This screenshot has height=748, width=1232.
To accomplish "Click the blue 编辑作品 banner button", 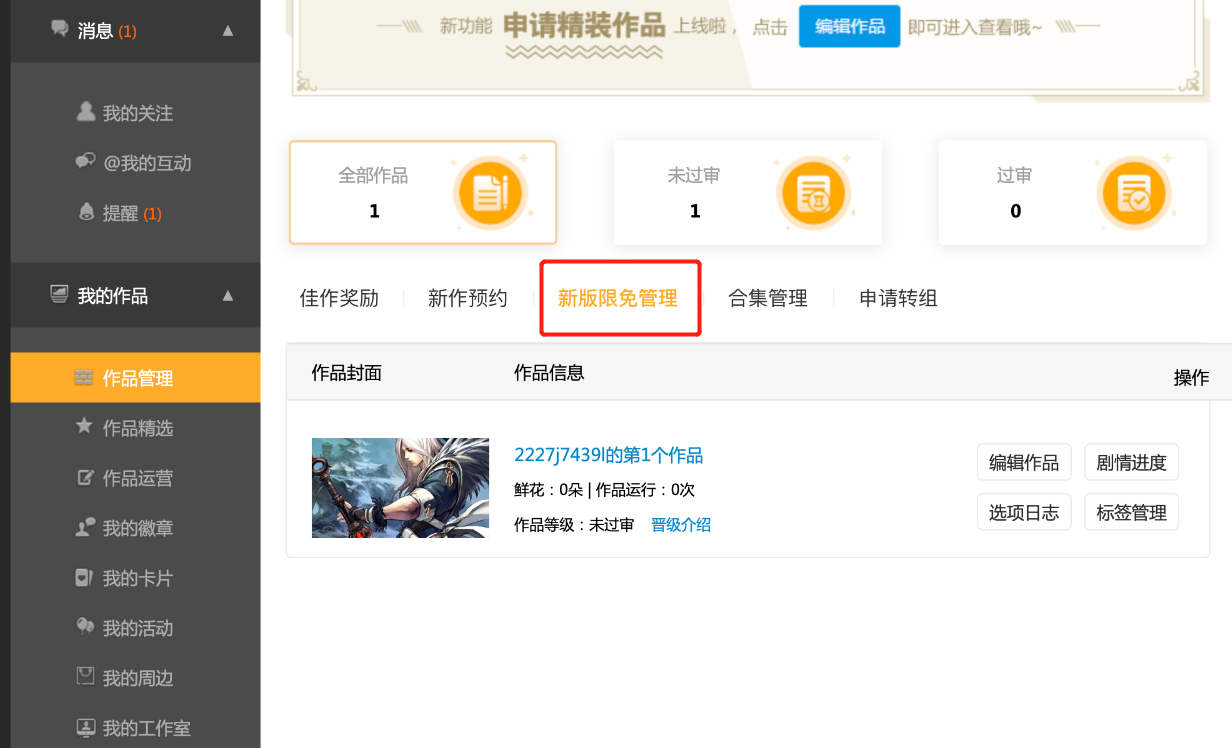I will point(849,27).
